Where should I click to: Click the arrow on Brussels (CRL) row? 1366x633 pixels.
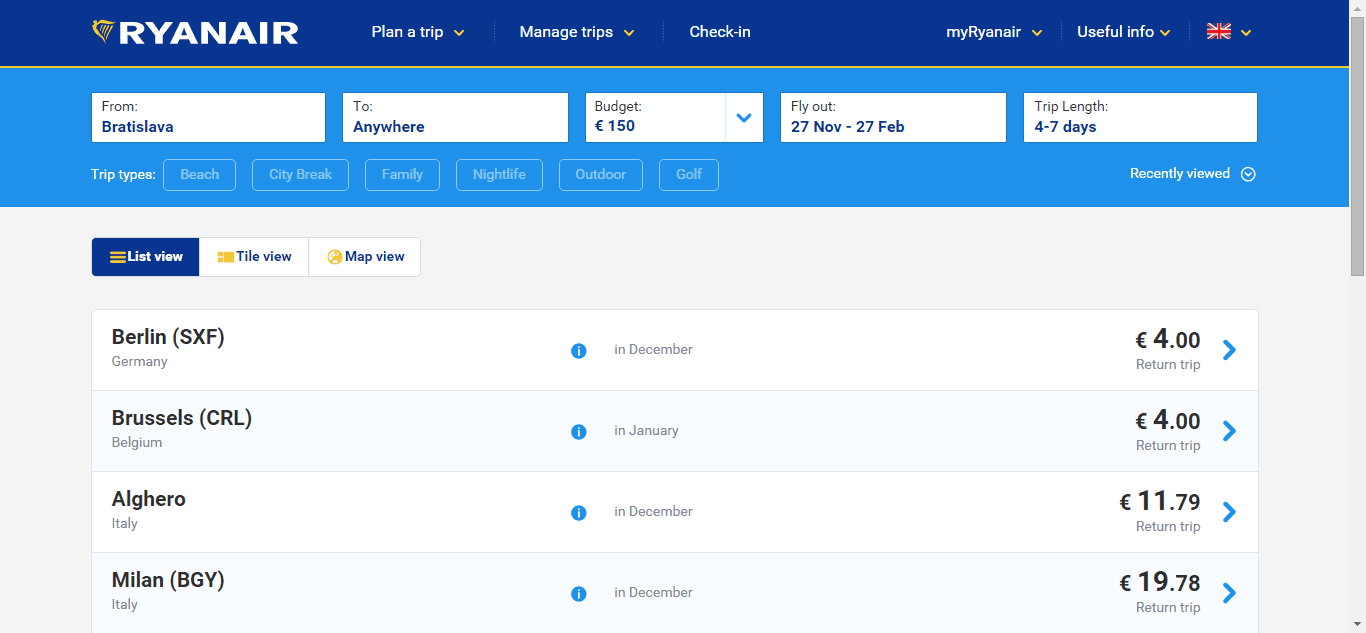point(1230,431)
